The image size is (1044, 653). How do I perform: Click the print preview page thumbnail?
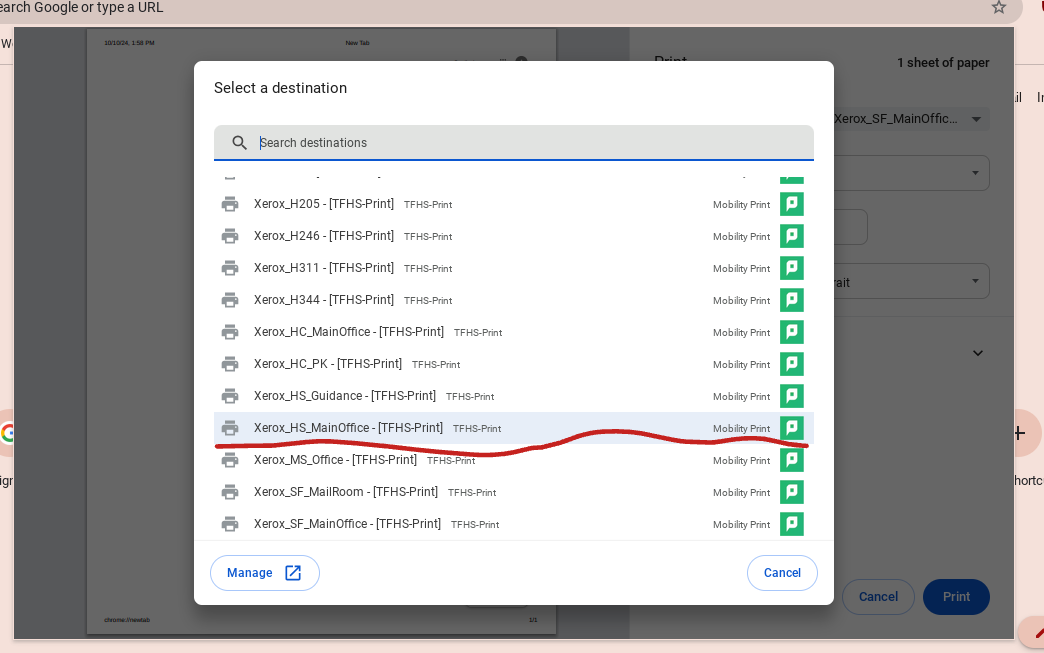coord(321,331)
